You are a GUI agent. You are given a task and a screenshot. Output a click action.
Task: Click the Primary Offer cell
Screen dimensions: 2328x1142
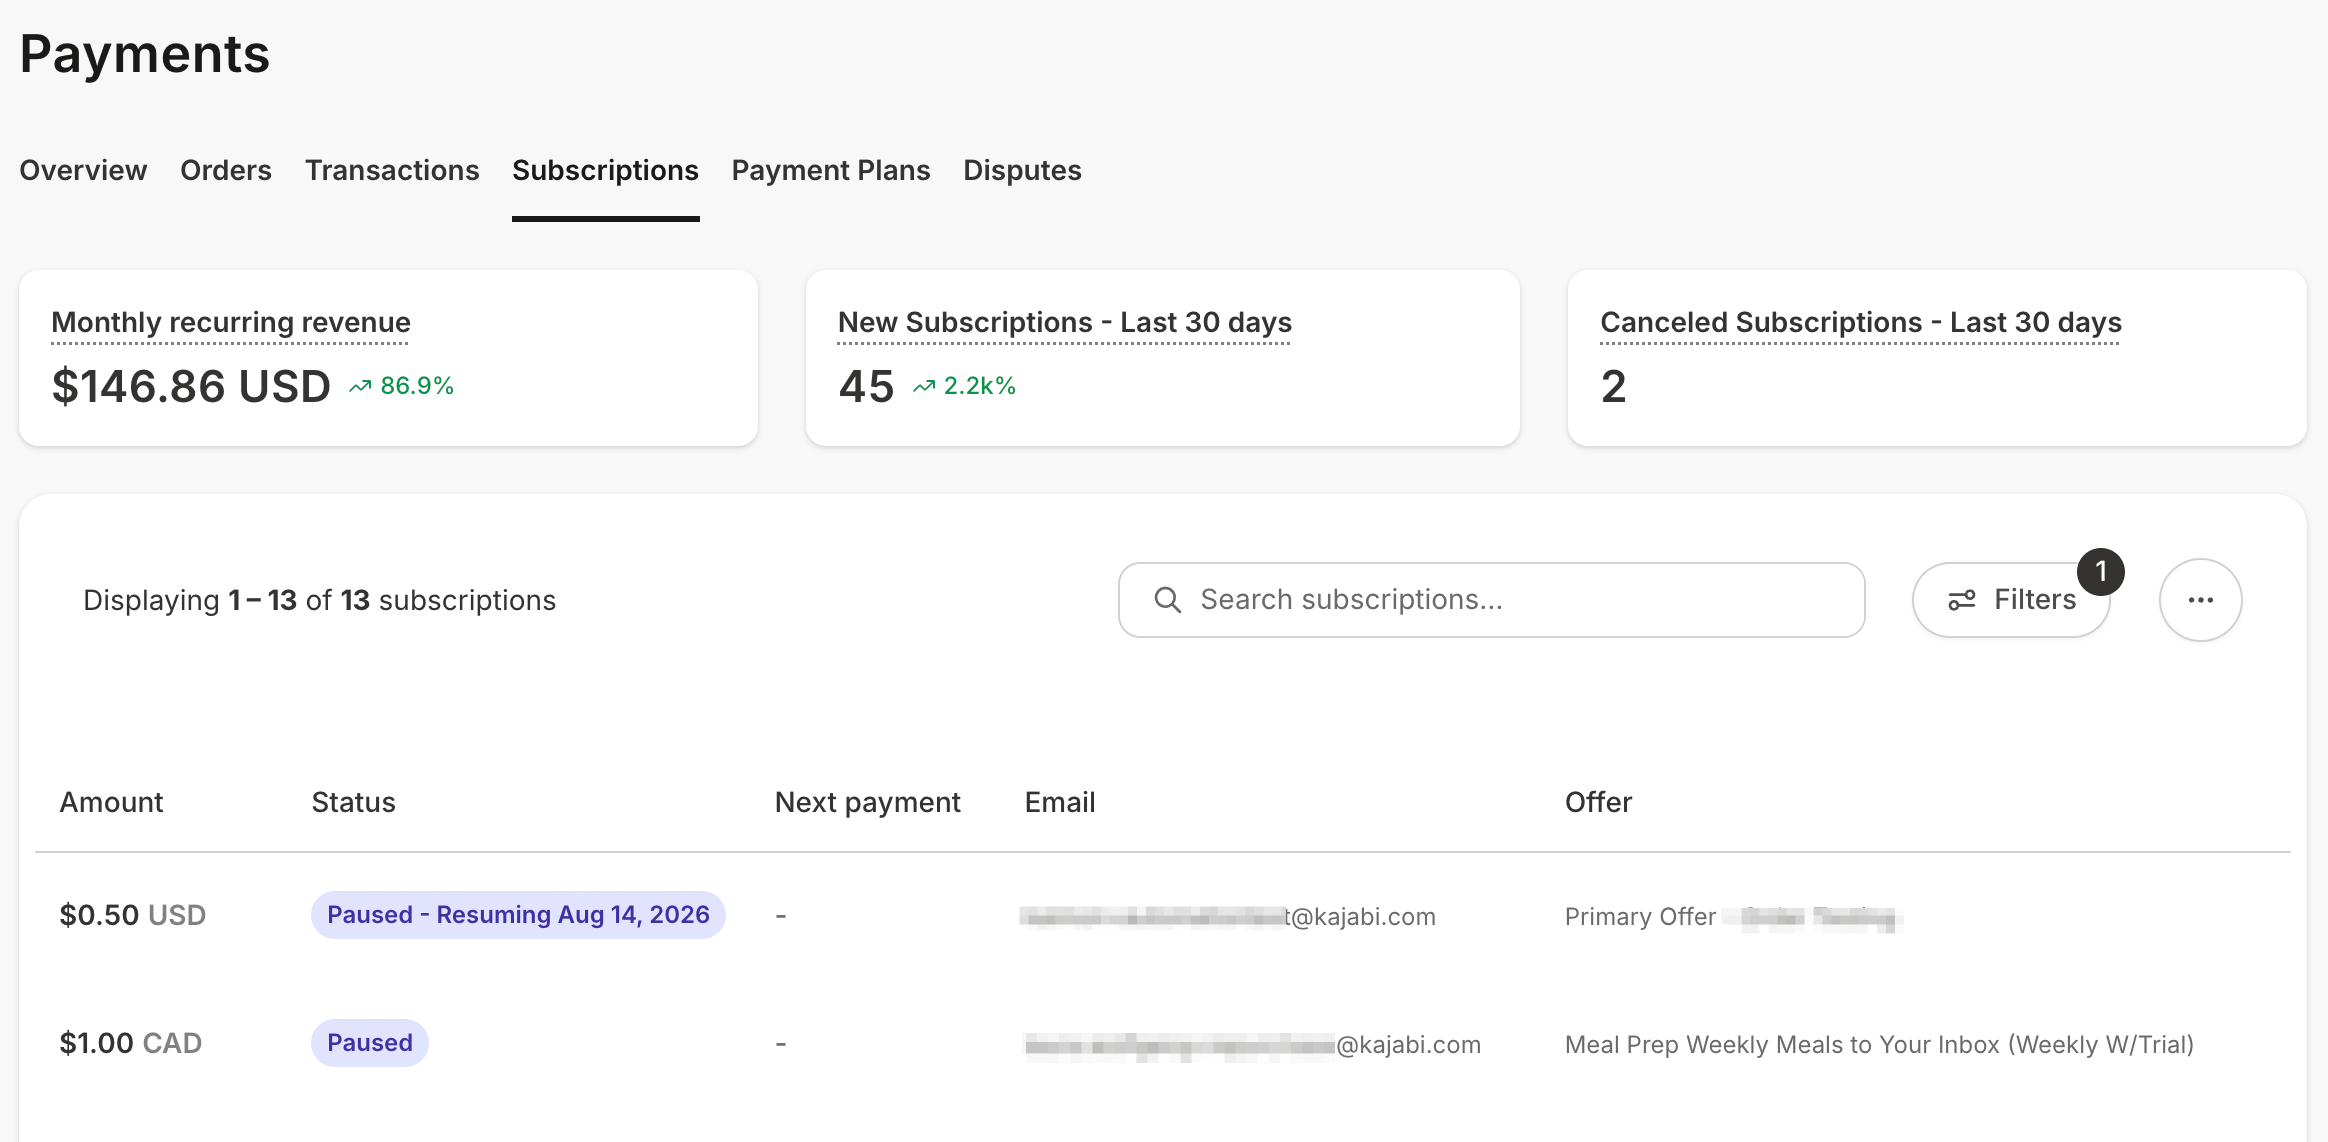click(1731, 917)
